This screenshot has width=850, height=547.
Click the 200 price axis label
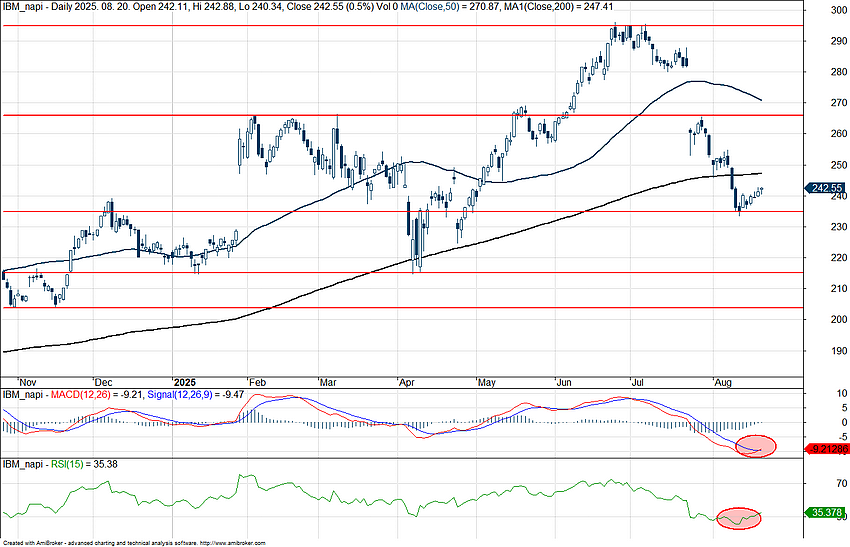point(839,319)
